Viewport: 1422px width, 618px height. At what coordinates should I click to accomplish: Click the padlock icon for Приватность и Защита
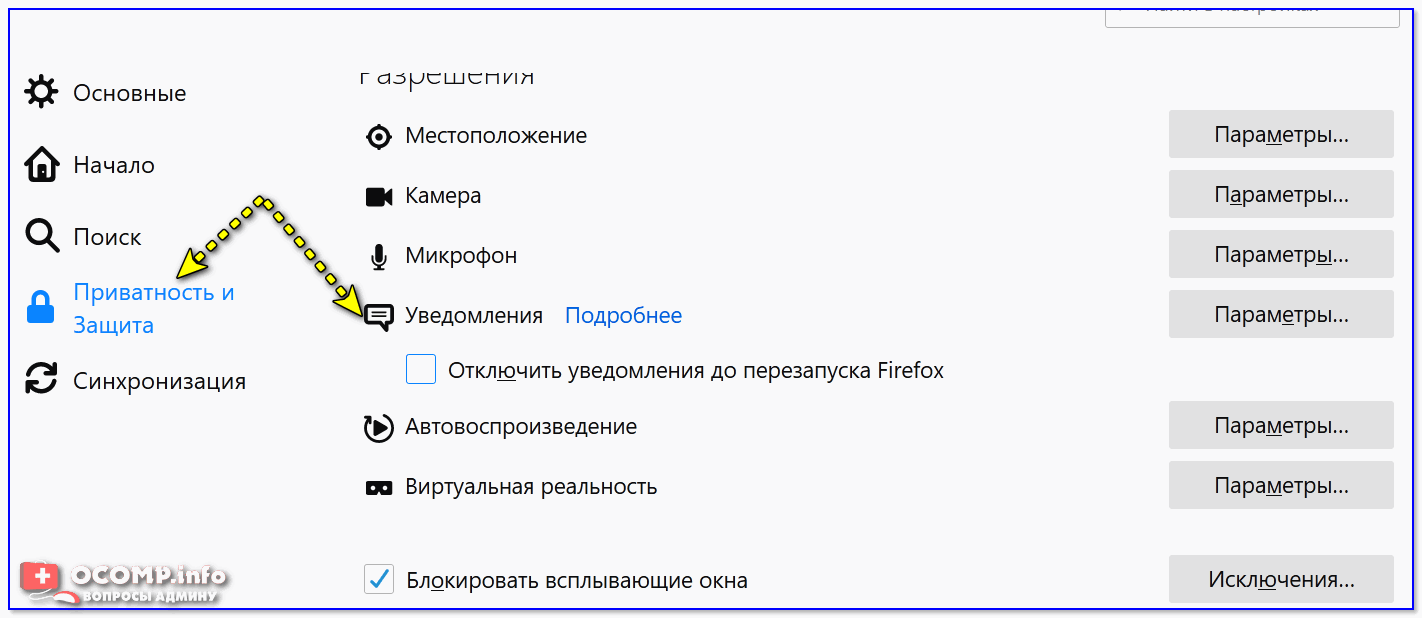coord(41,309)
